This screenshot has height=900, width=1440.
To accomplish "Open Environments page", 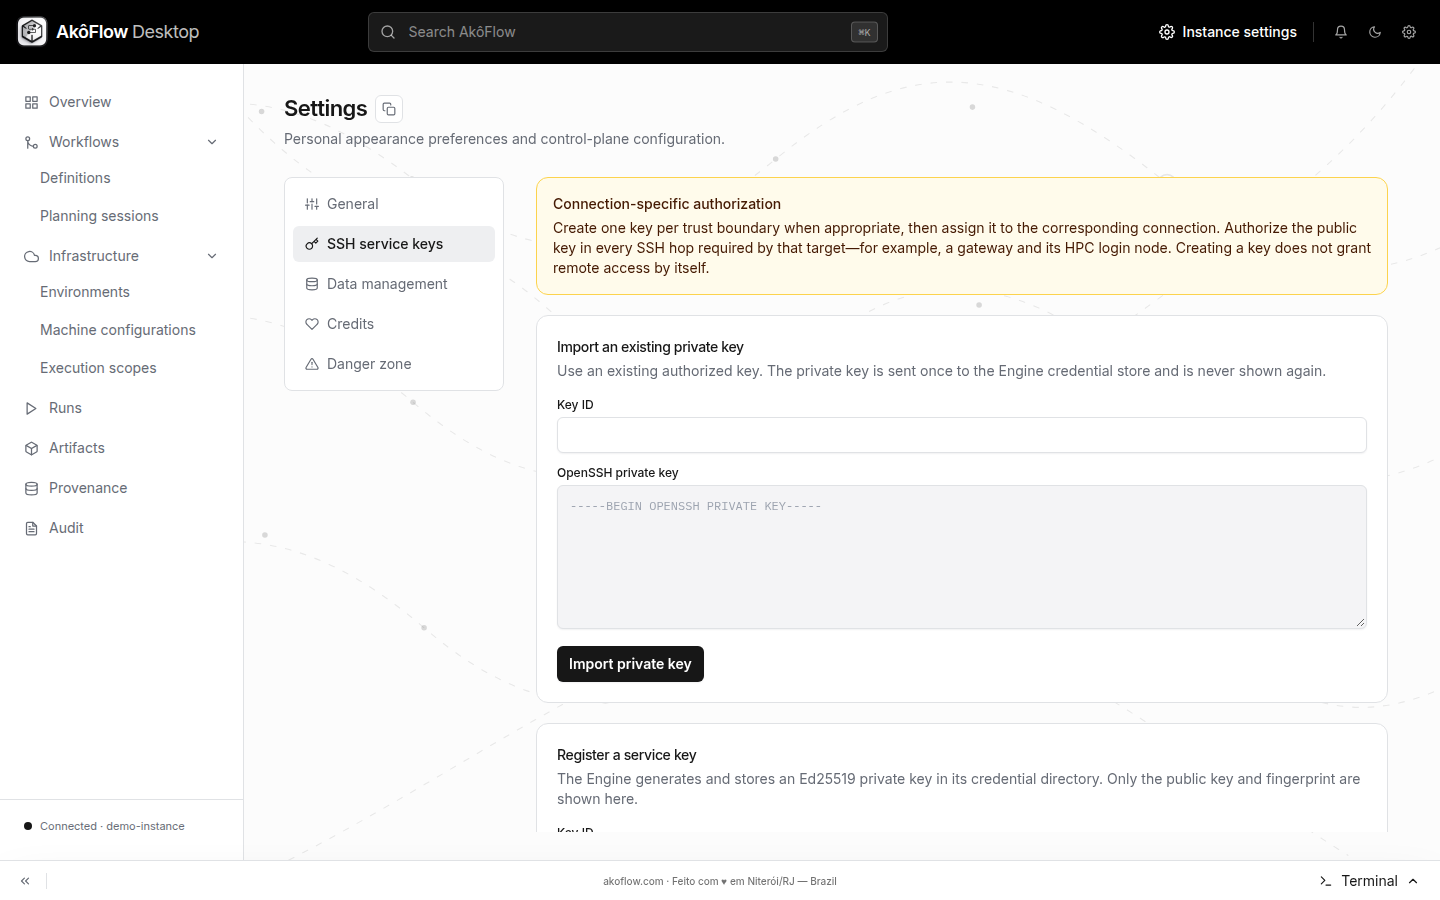I will (x=85, y=292).
